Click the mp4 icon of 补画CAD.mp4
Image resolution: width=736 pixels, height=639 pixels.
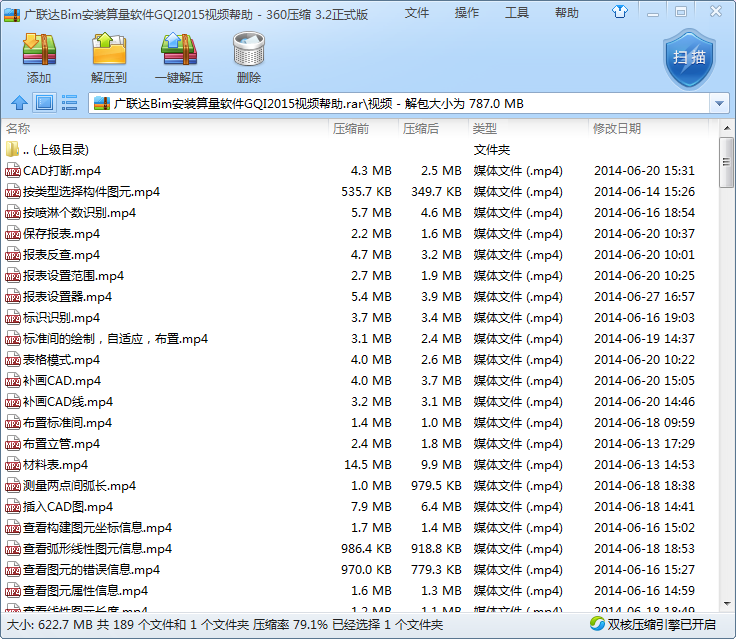(x=13, y=381)
